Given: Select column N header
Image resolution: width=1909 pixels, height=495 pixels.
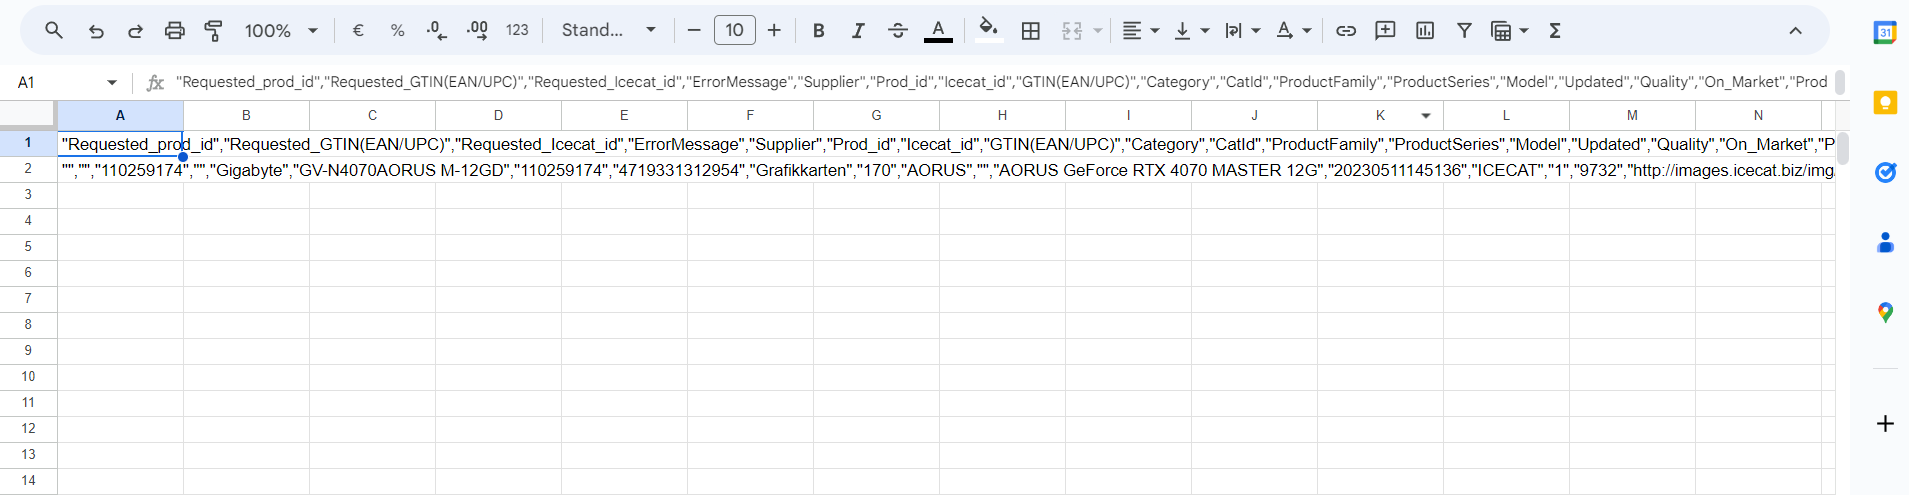Looking at the screenshot, I should [x=1758, y=115].
